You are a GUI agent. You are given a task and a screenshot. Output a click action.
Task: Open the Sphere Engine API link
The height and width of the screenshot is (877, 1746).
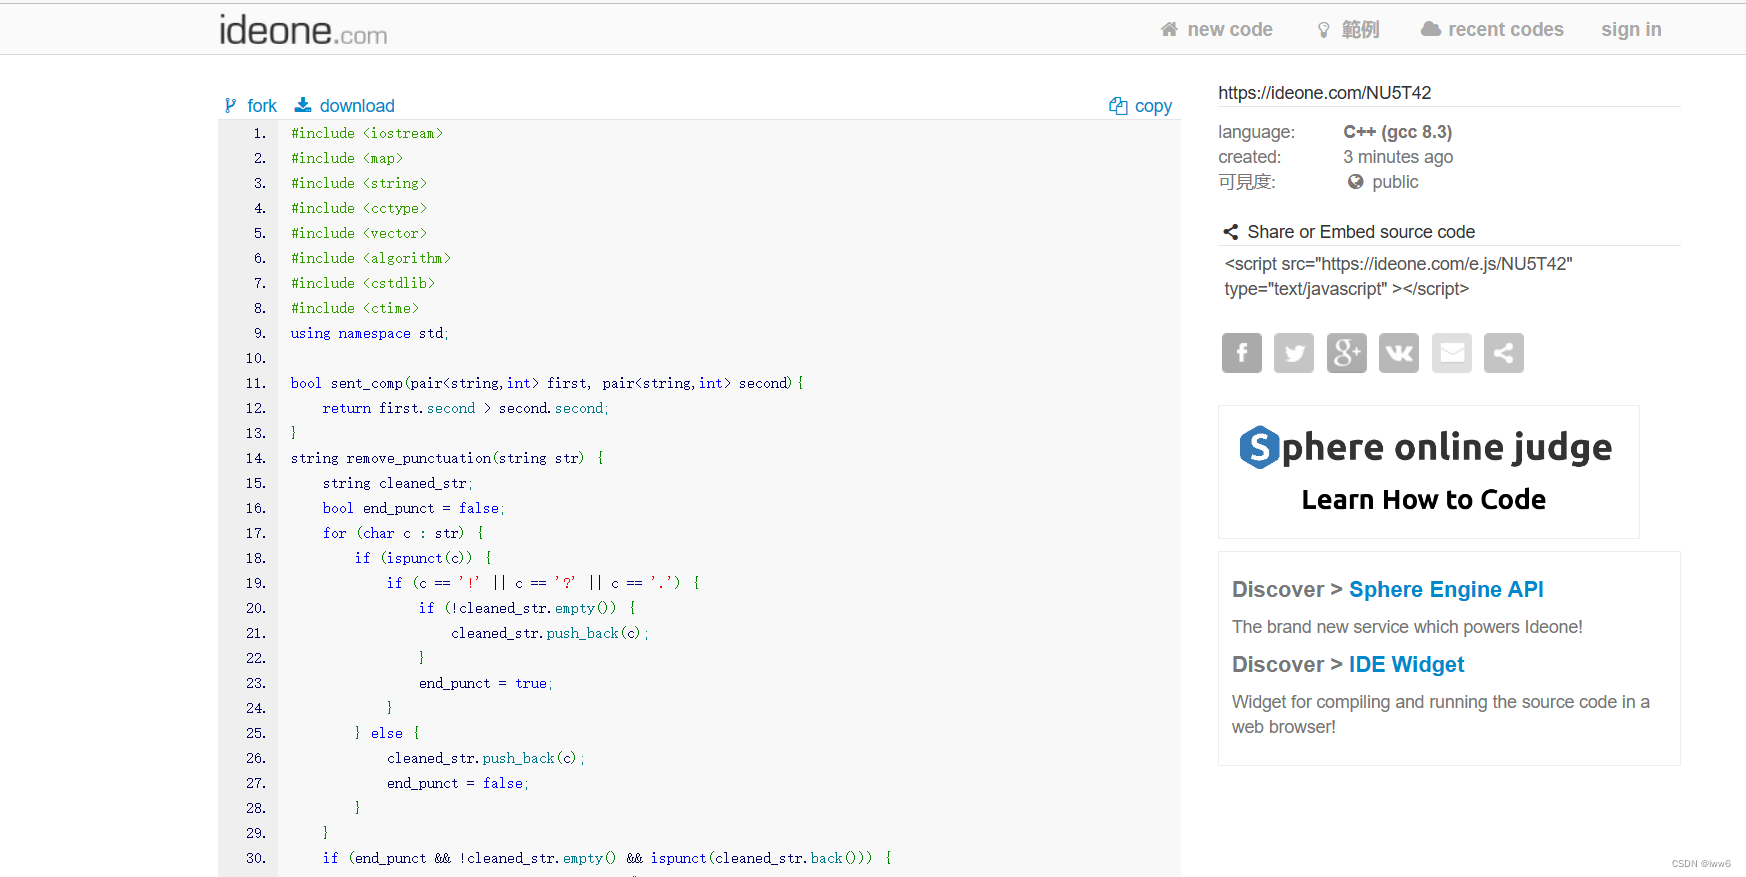point(1446,590)
